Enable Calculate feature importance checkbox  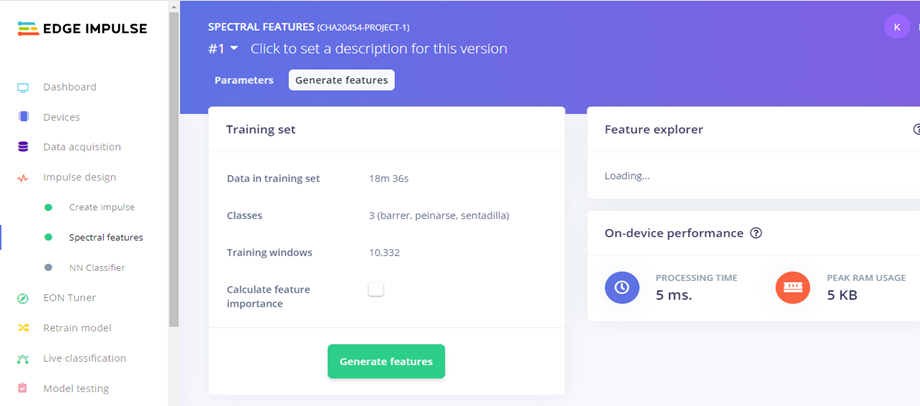coord(376,289)
